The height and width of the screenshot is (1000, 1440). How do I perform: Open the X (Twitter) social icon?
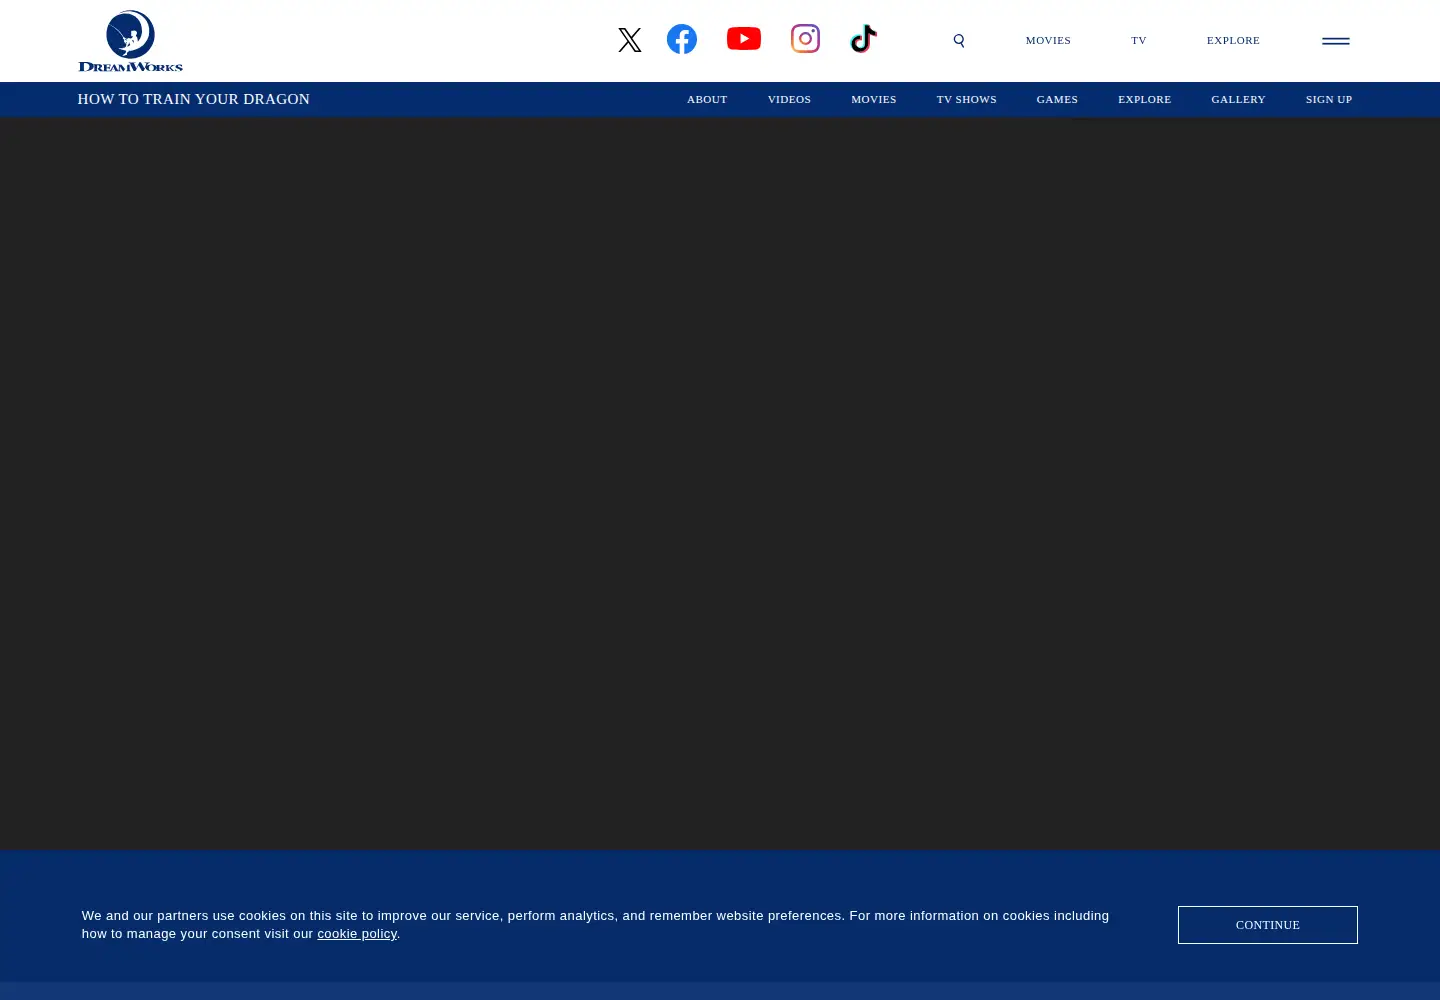tap(630, 40)
